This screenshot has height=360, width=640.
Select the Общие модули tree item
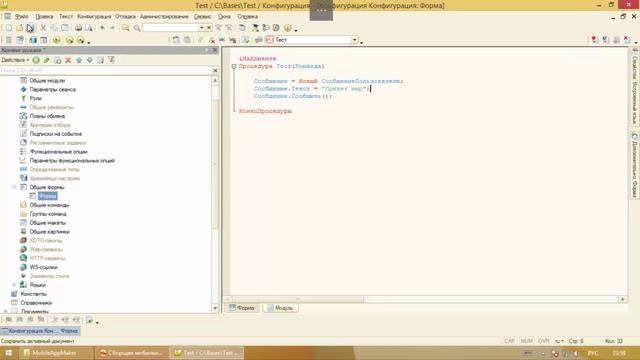click(x=47, y=80)
